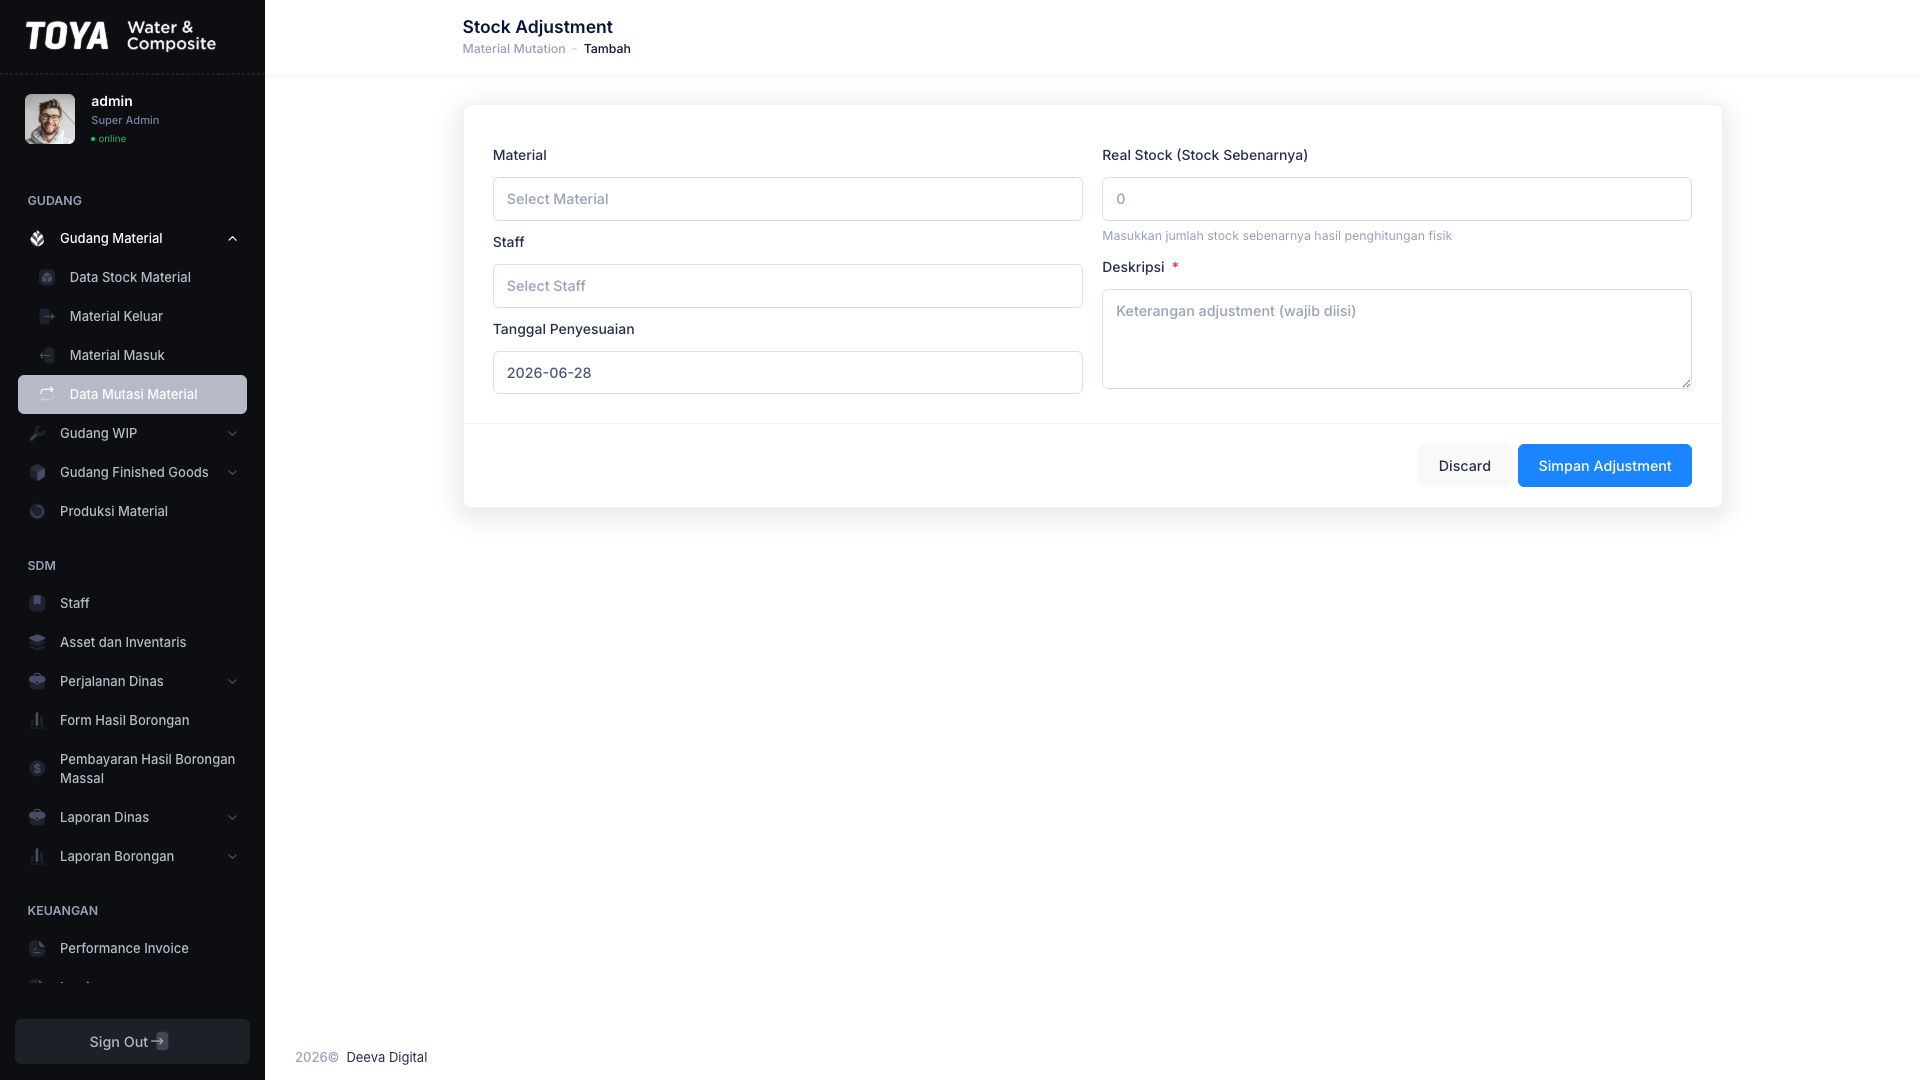The height and width of the screenshot is (1080, 1920).
Task: Open Asset dan Inventaris page
Action: click(132, 643)
